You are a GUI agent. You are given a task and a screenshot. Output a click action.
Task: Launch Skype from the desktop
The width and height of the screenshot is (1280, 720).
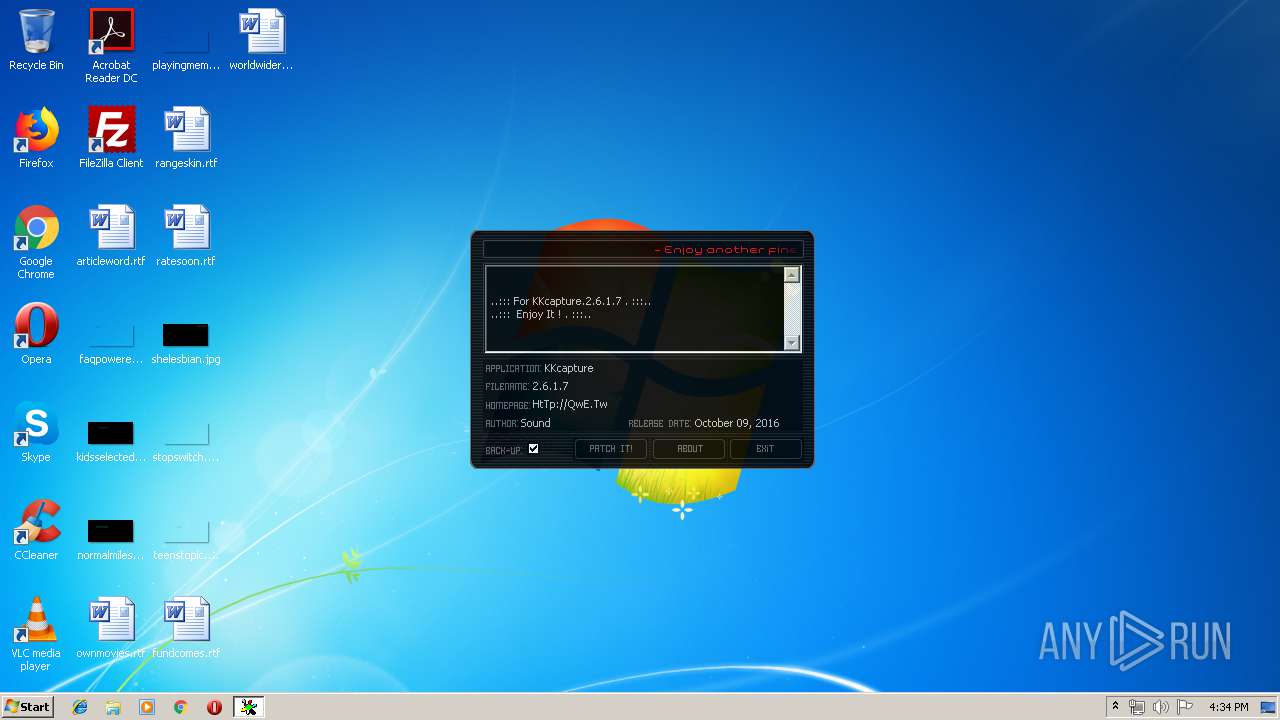tap(36, 433)
